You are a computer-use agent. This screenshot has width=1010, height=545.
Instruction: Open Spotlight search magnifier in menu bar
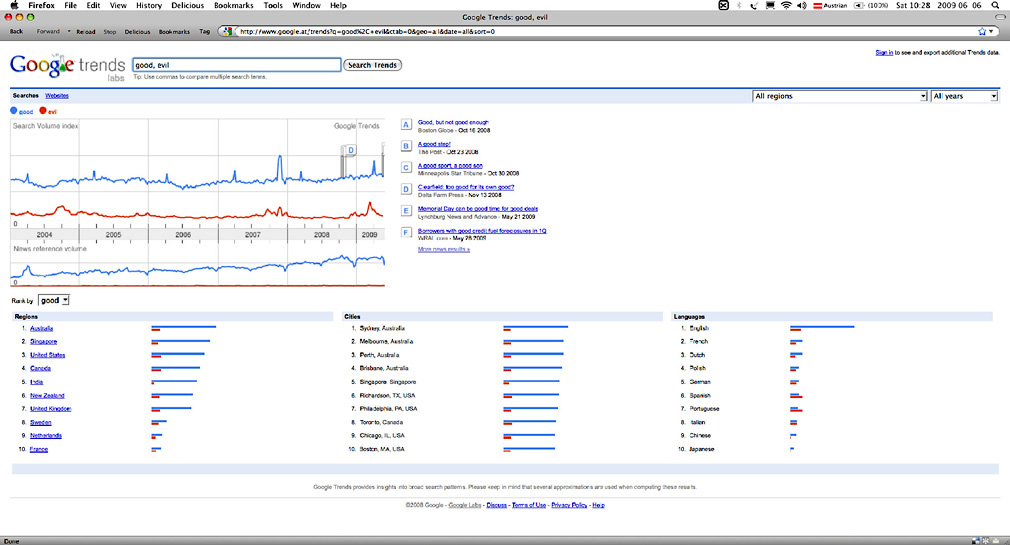[995, 5]
